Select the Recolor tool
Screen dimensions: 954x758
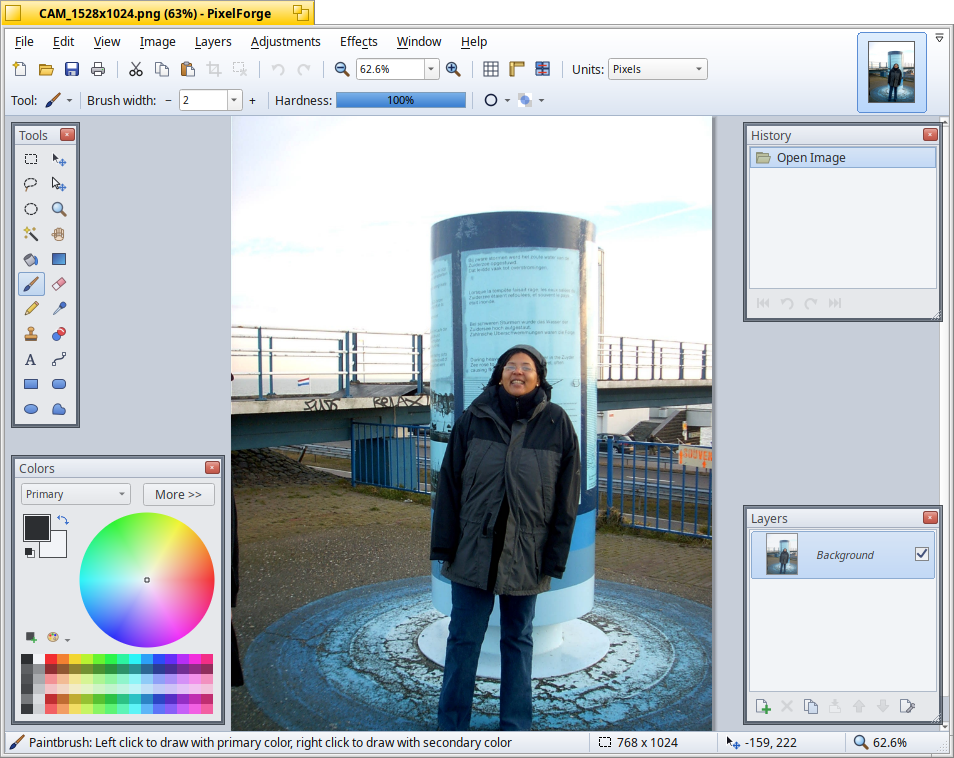59,334
